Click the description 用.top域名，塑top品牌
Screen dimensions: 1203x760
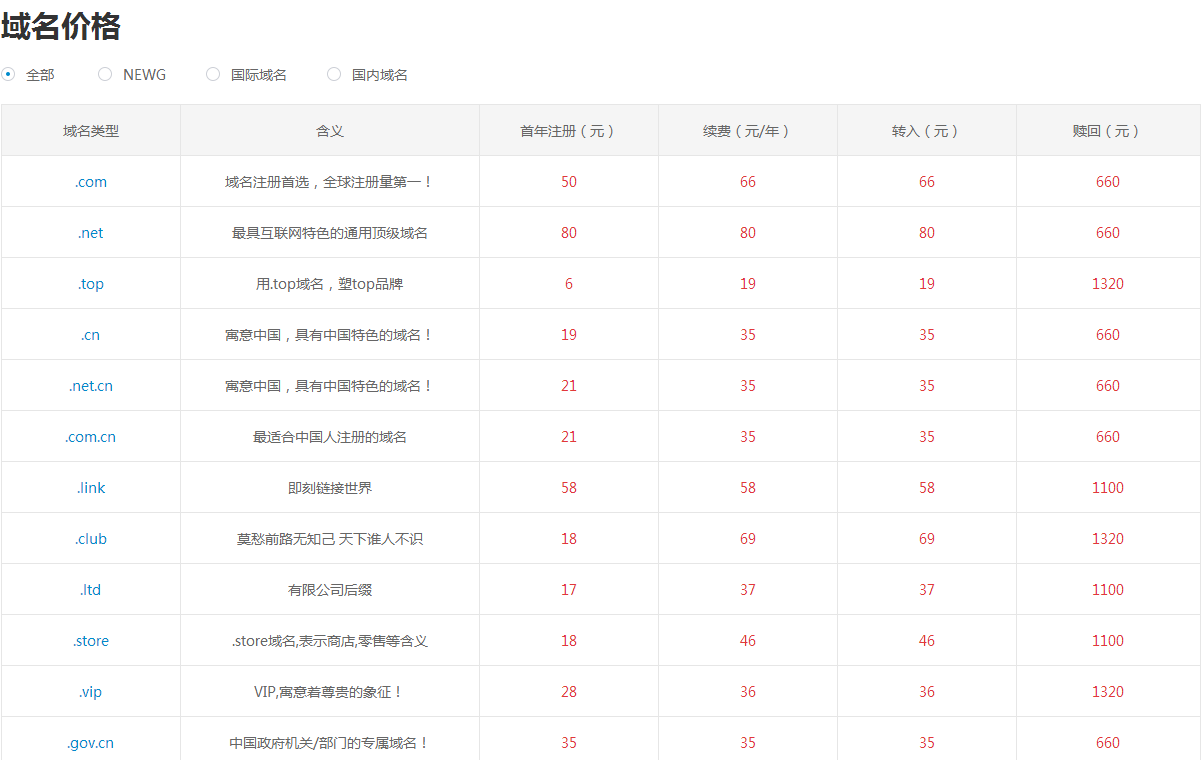tap(330, 284)
